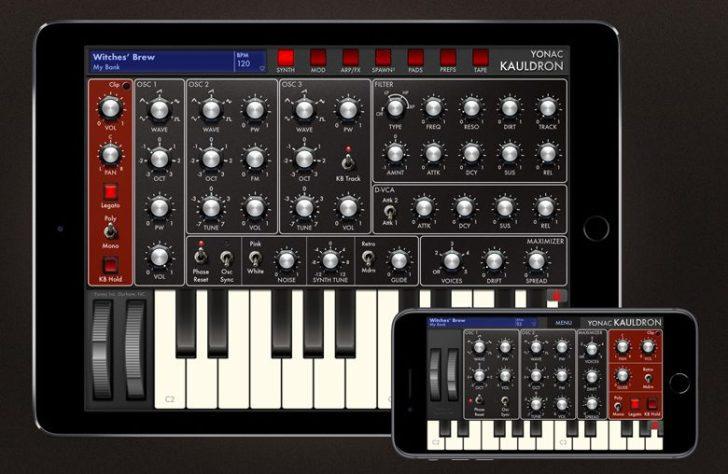Viewport: 728px width, 474px height.
Task: Click the D-VCA REL knob
Action: click(x=545, y=208)
